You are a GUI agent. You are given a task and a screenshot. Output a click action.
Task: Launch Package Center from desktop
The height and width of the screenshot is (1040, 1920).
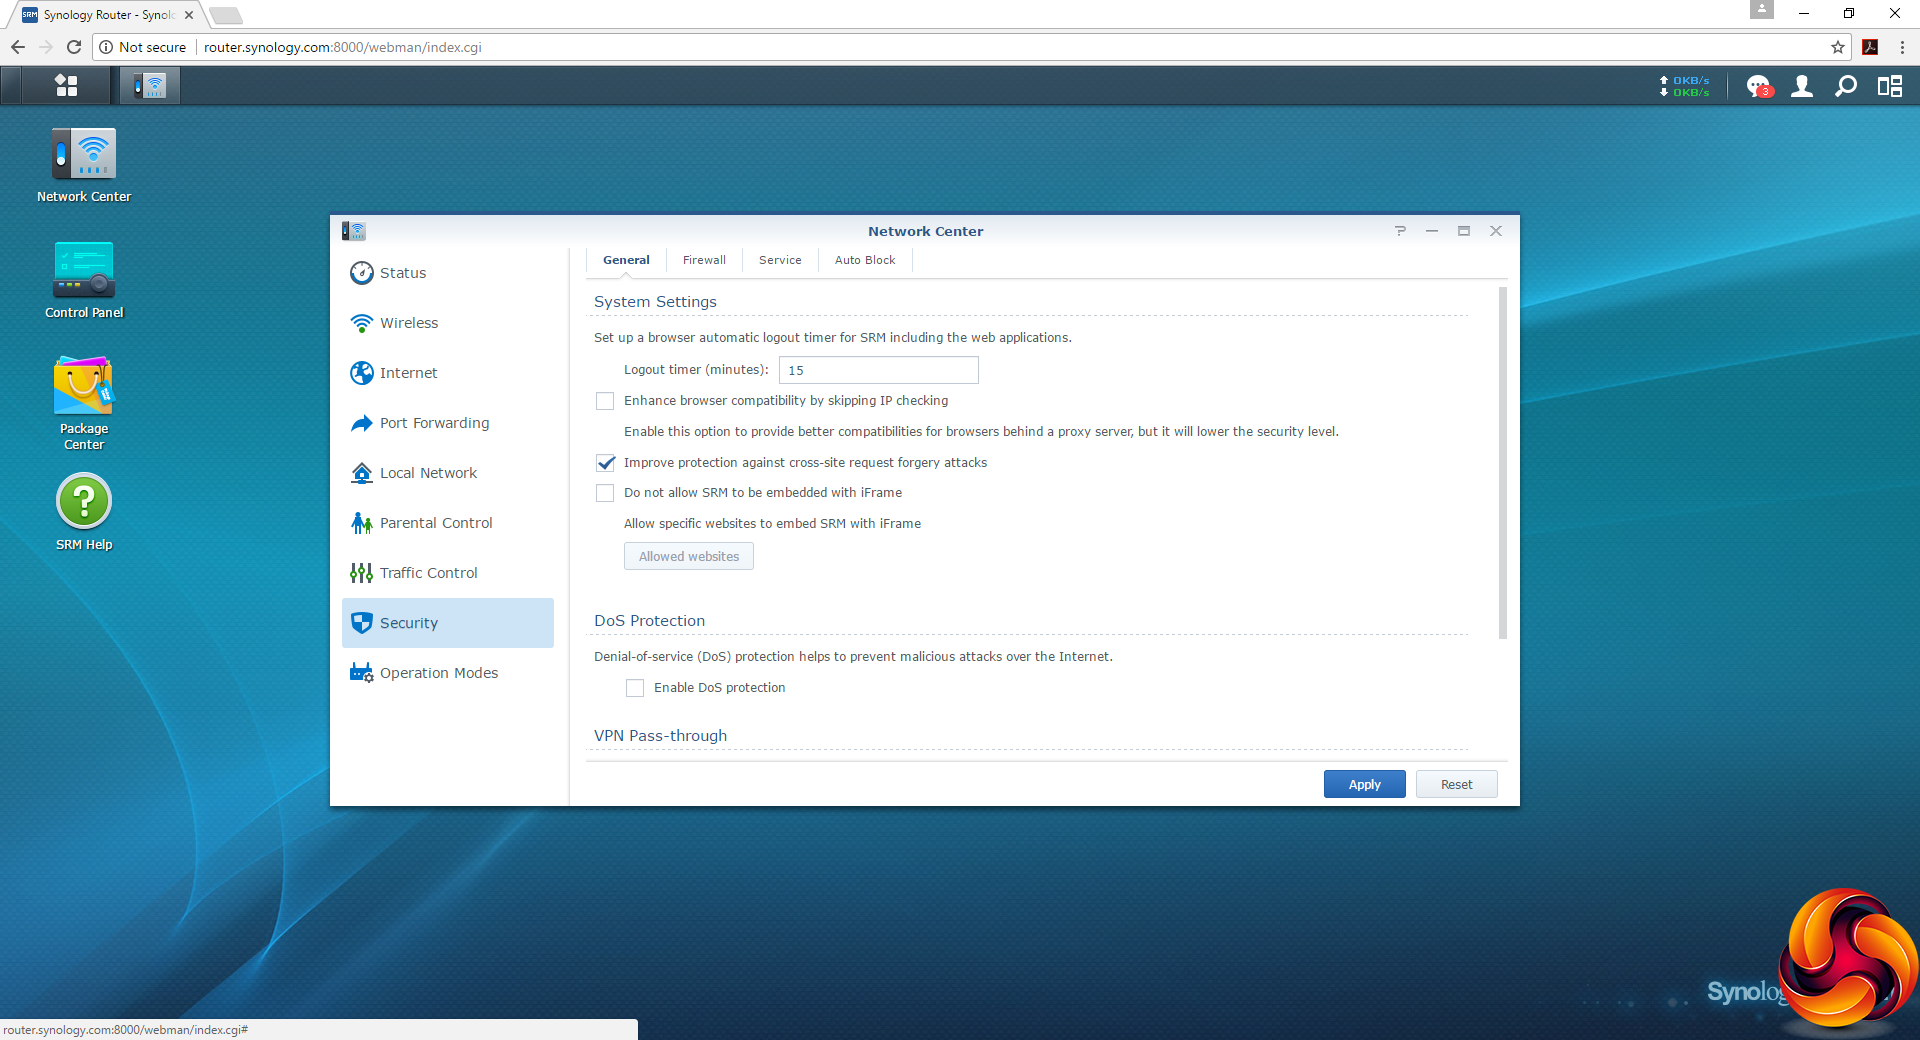pyautogui.click(x=84, y=404)
